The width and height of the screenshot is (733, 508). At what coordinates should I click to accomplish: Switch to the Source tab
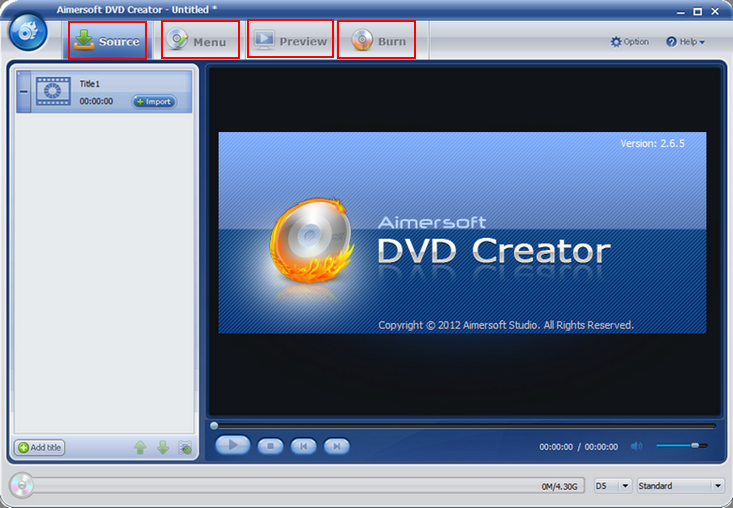point(108,41)
